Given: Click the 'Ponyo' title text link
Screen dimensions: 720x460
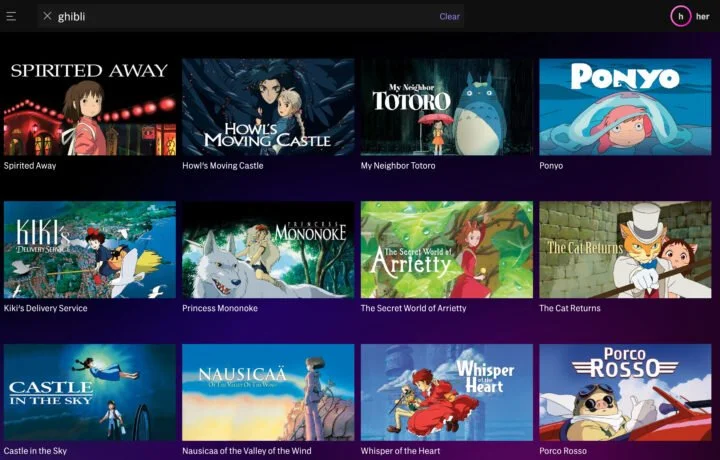Looking at the screenshot, I should pyautogui.click(x=551, y=165).
